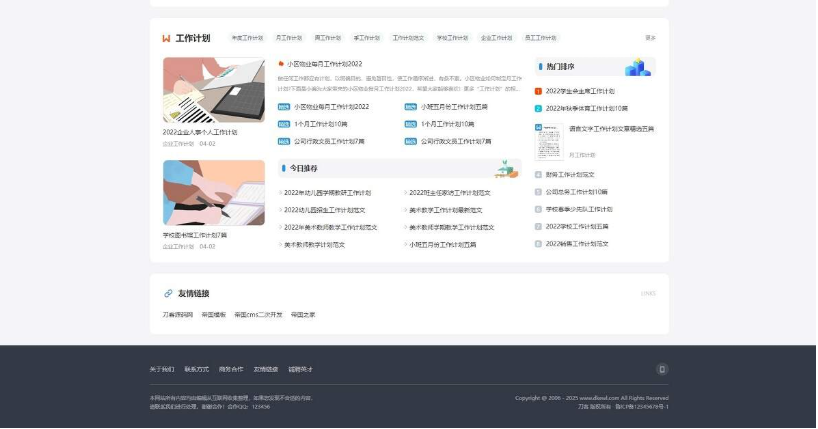Click the orange W logo beside 工作计划
This screenshot has height=429, width=818.
[x=166, y=38]
